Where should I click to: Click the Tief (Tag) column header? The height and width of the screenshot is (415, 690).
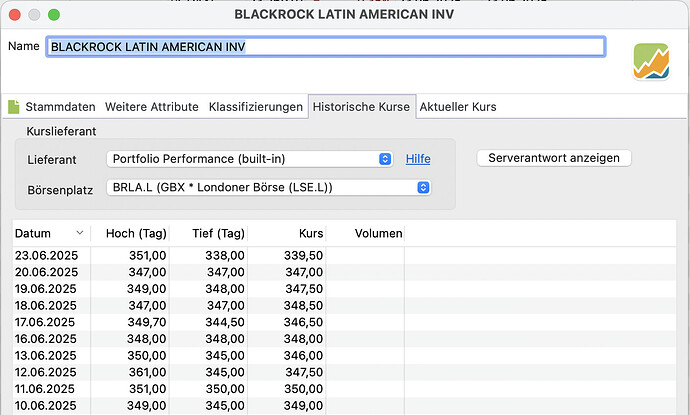click(209, 233)
